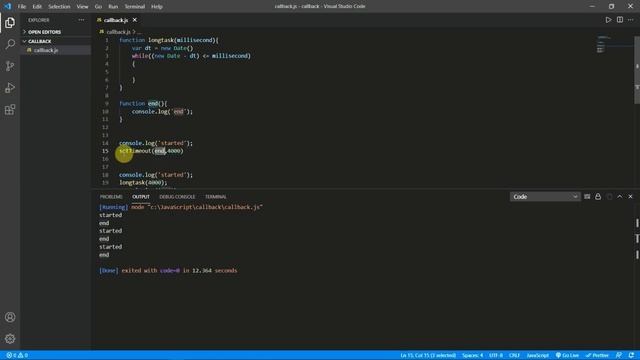Open the File menu
The image size is (640, 360).
click(22, 7)
